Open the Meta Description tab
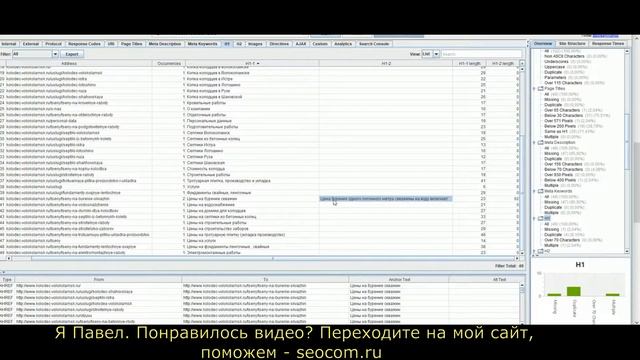This screenshot has height=360, width=640. tap(164, 44)
